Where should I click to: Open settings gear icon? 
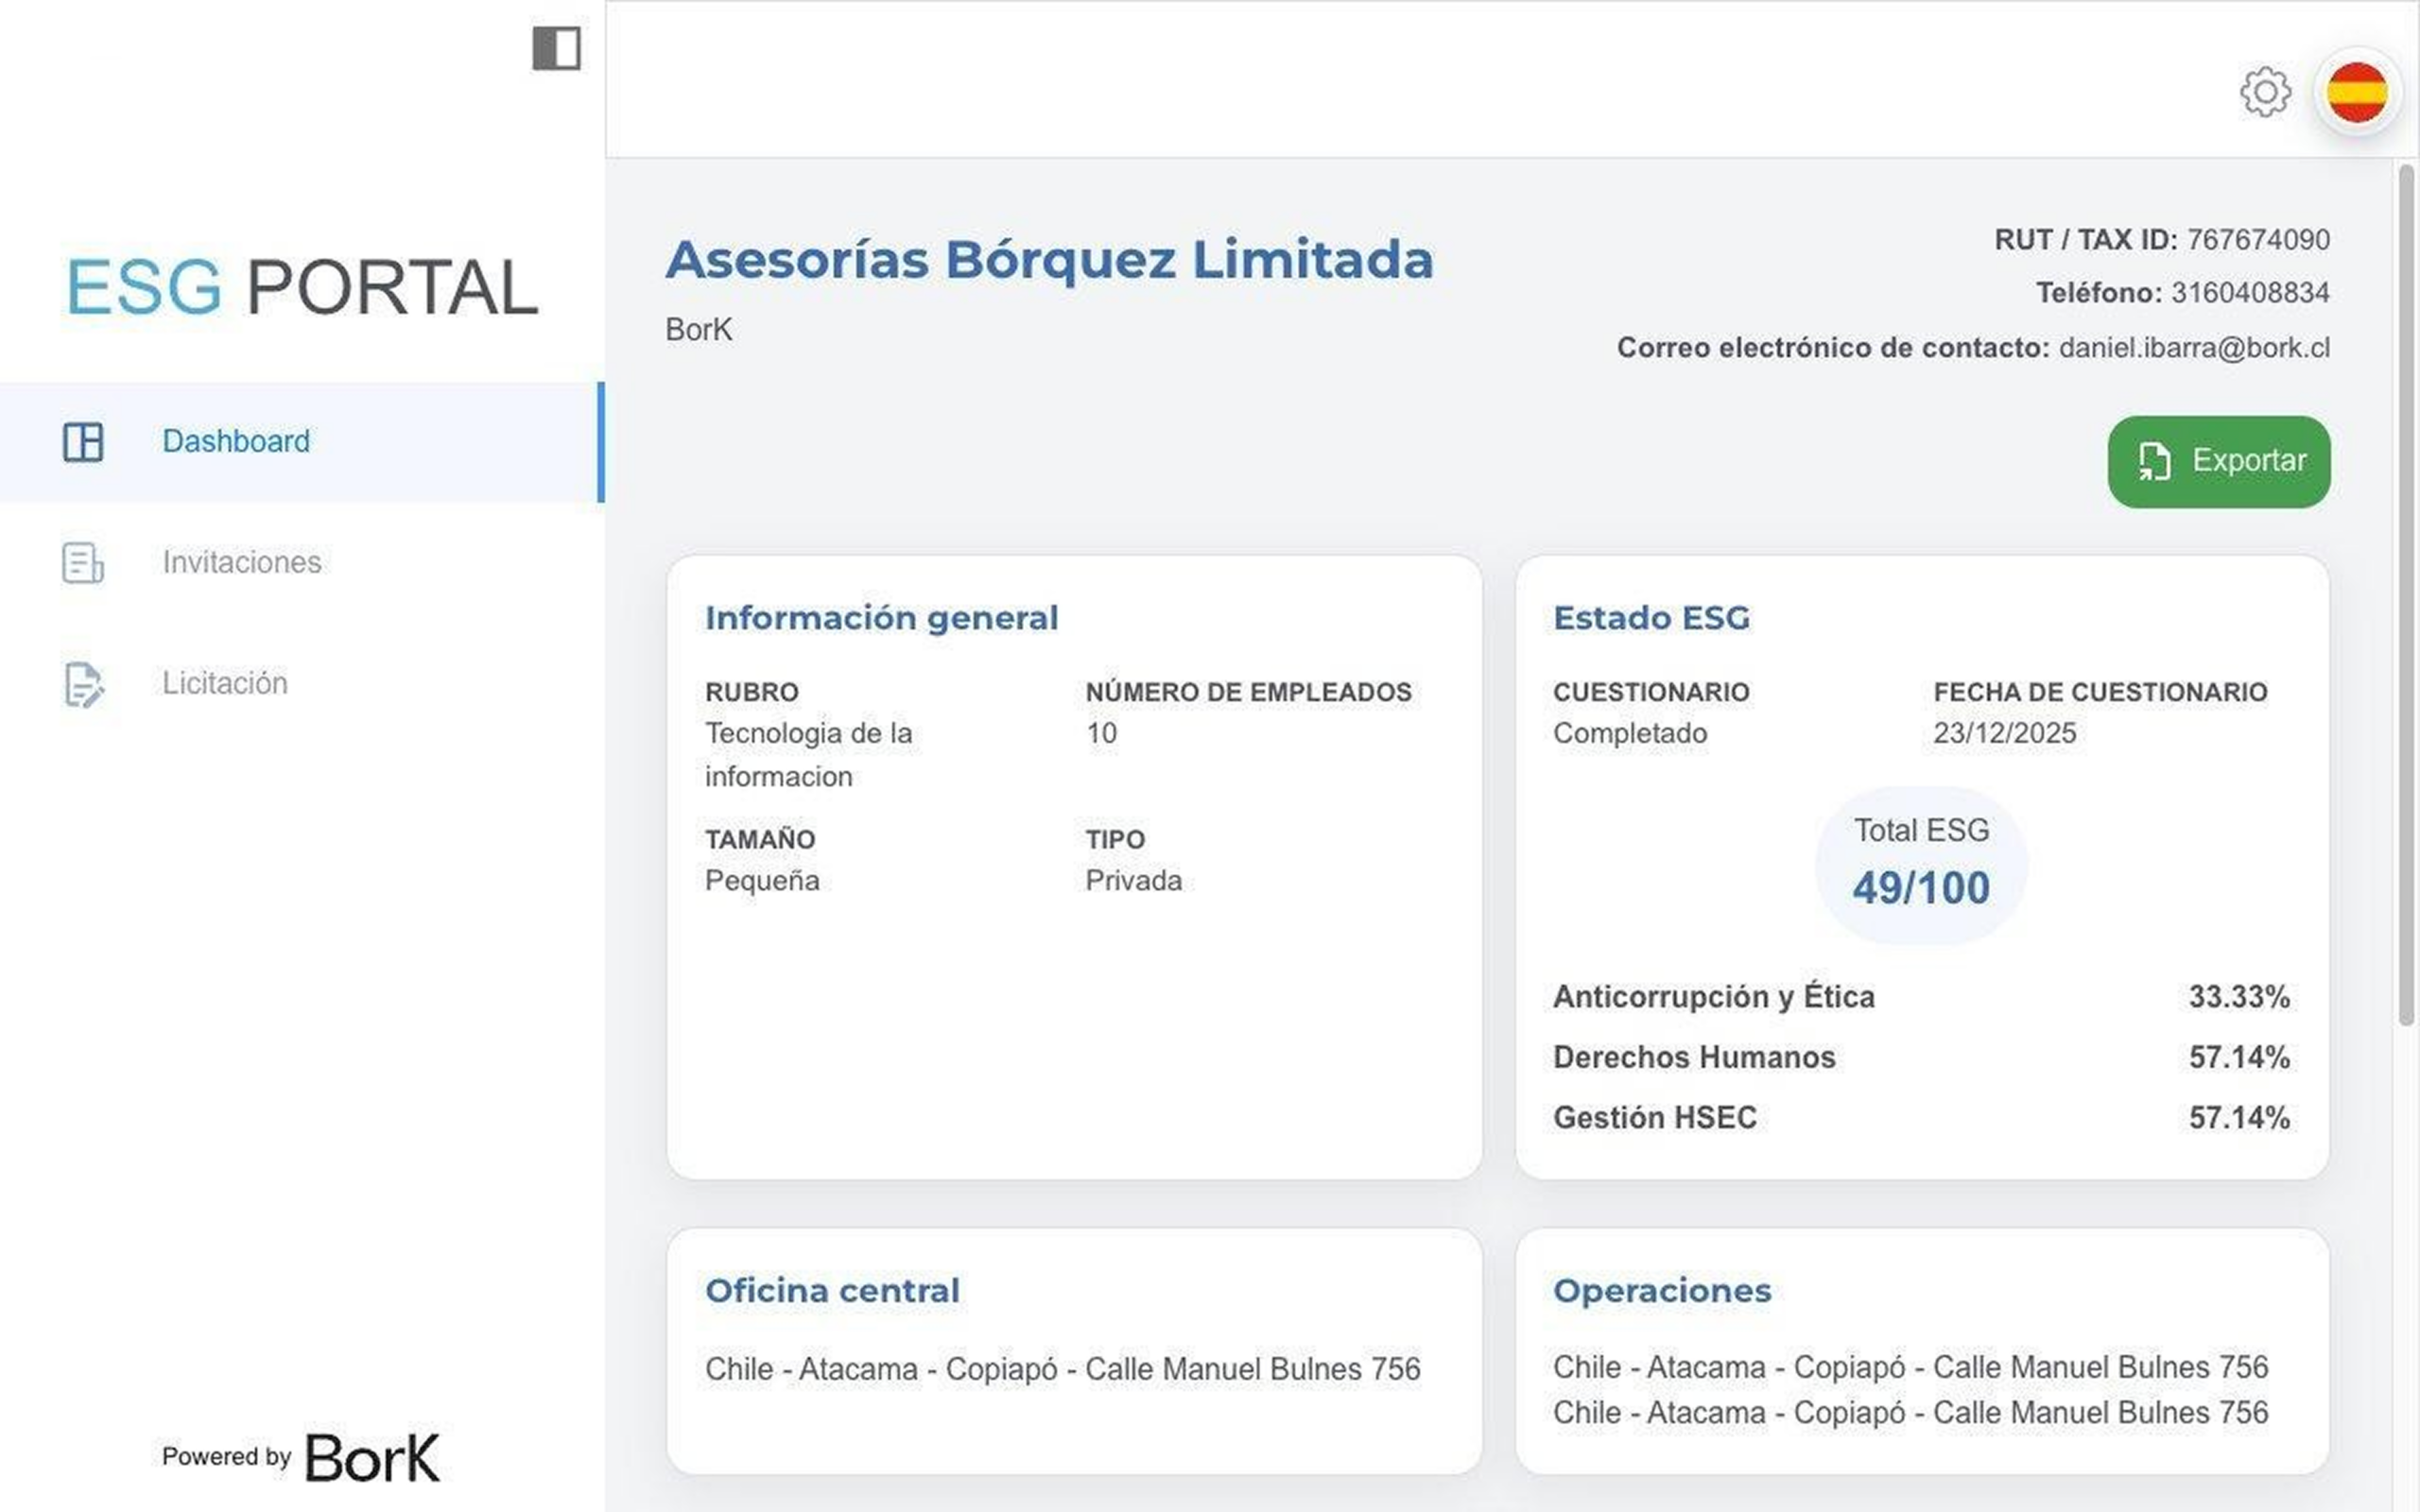2264,93
